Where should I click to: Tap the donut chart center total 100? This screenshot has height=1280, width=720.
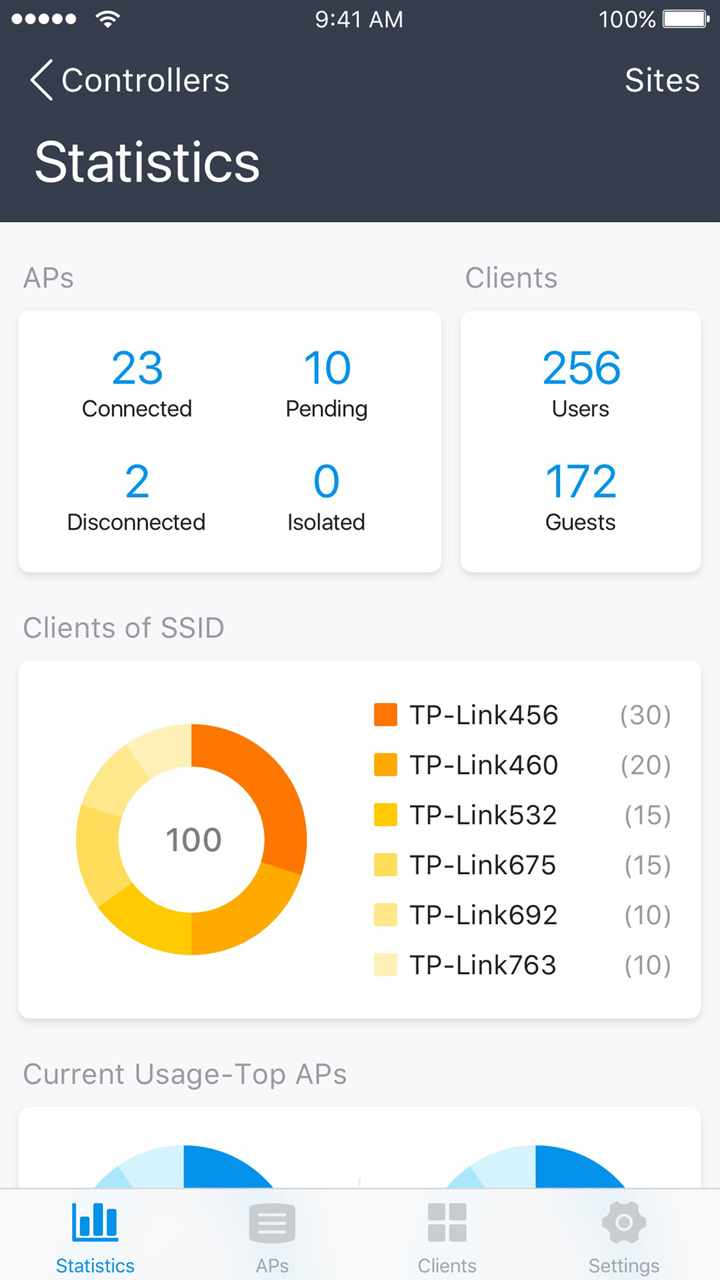193,839
